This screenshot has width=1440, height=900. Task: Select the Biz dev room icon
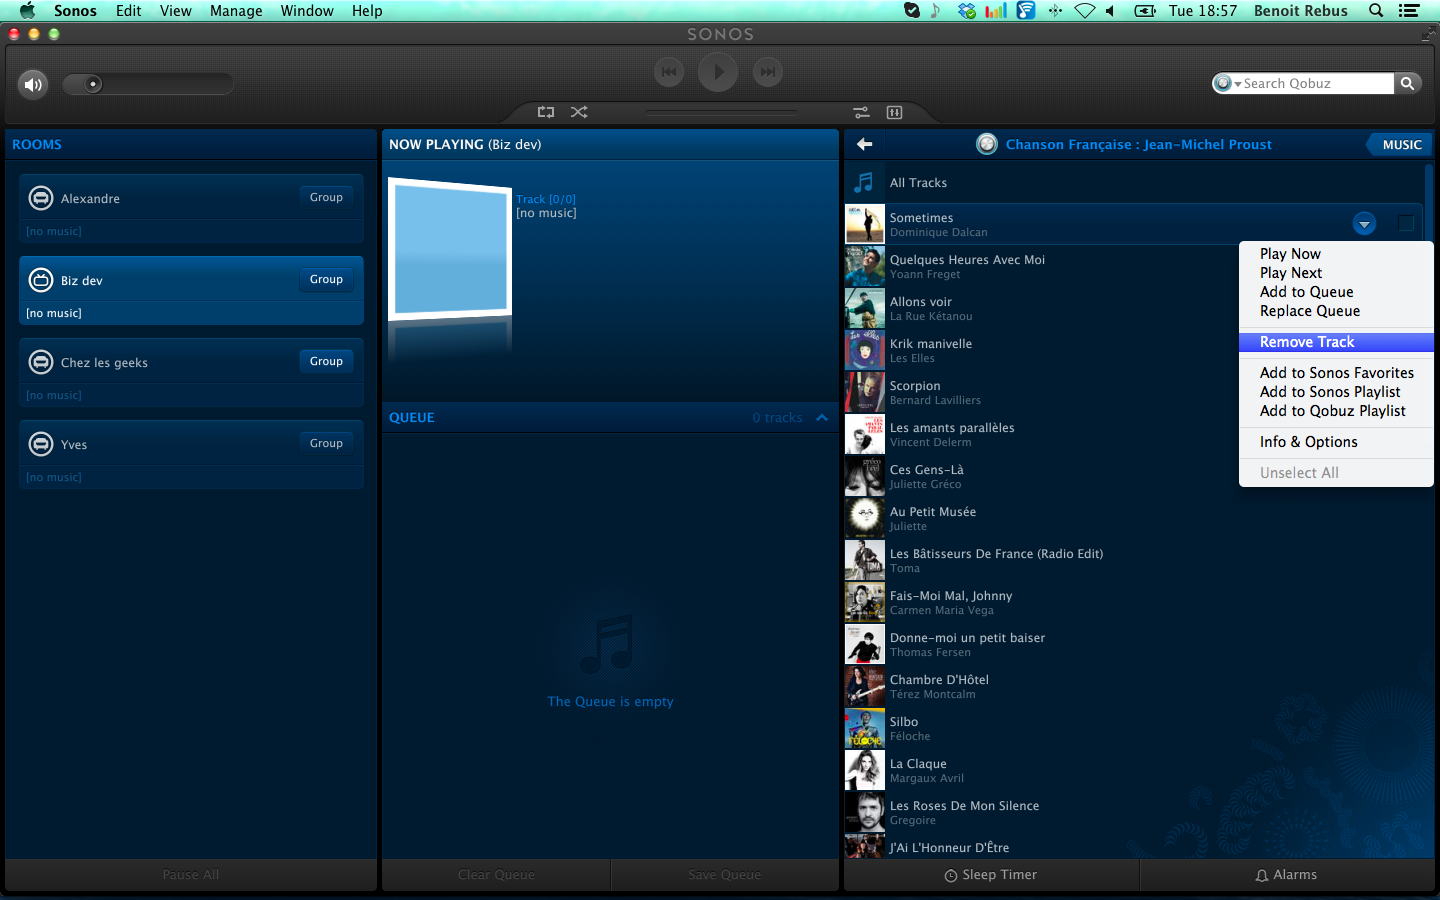pyautogui.click(x=41, y=280)
